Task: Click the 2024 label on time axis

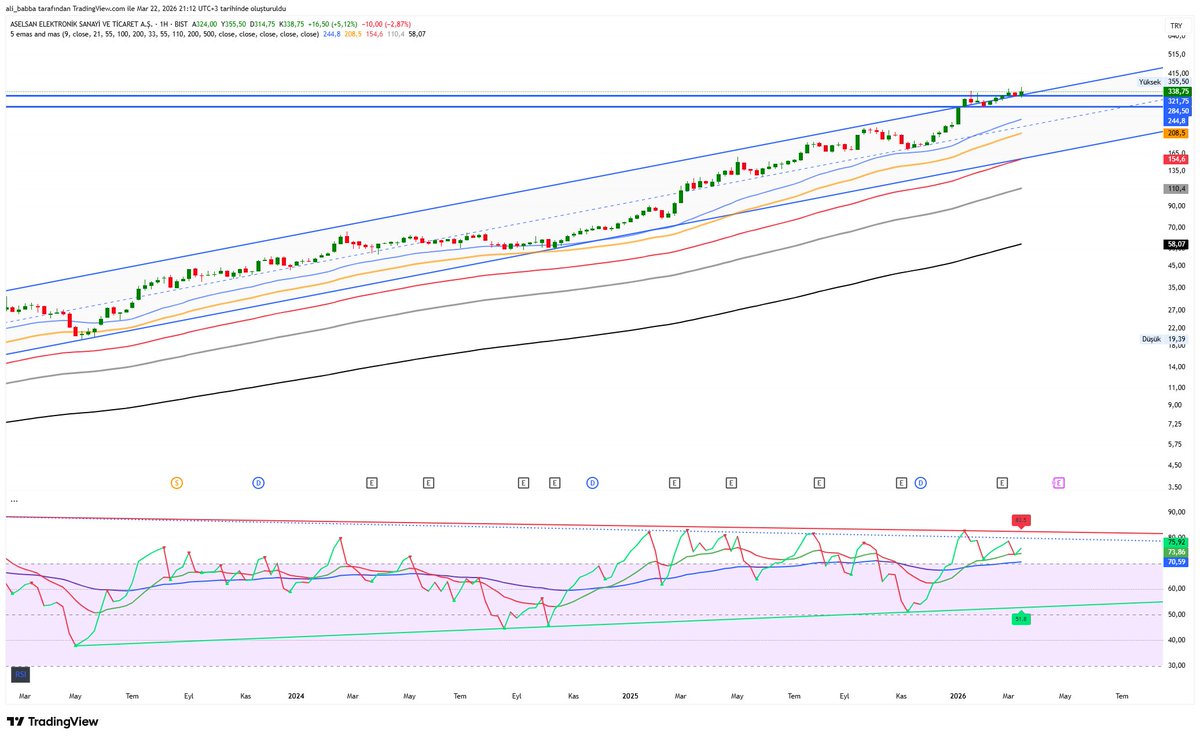Action: coord(296,695)
